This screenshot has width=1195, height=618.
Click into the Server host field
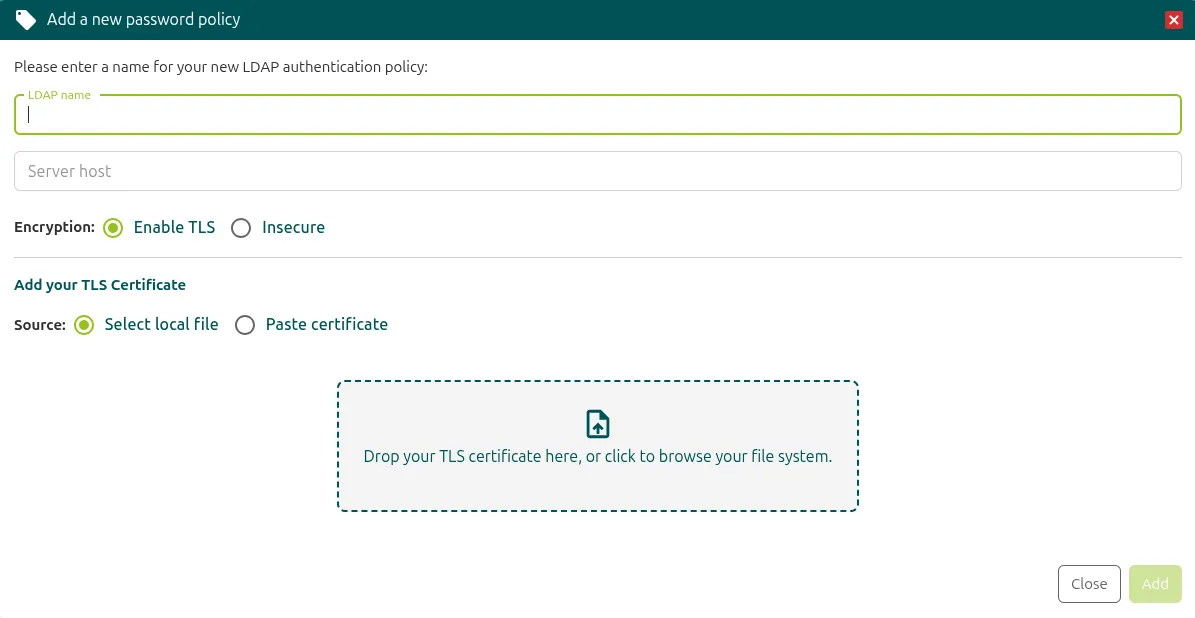click(x=598, y=171)
